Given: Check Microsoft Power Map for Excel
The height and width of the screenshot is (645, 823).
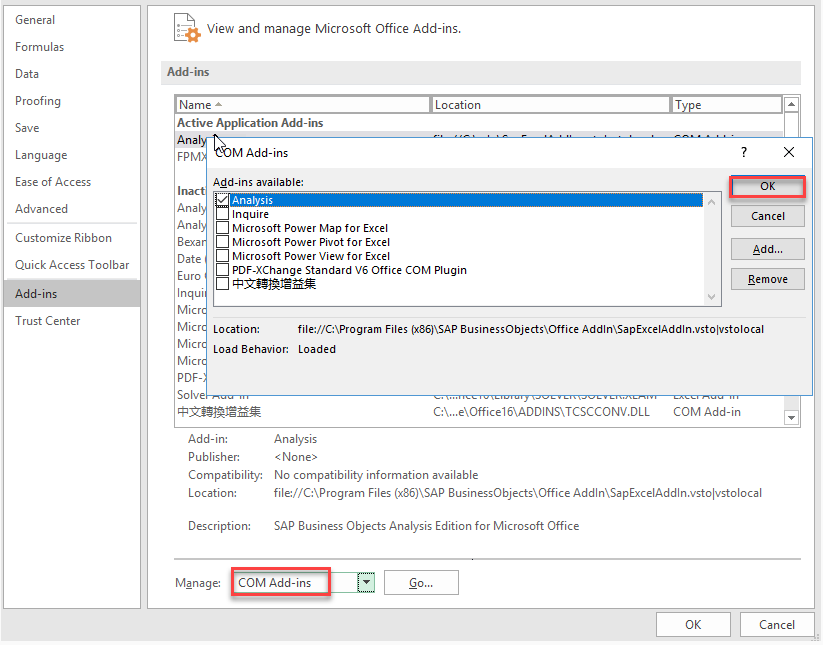Looking at the screenshot, I should tap(222, 228).
